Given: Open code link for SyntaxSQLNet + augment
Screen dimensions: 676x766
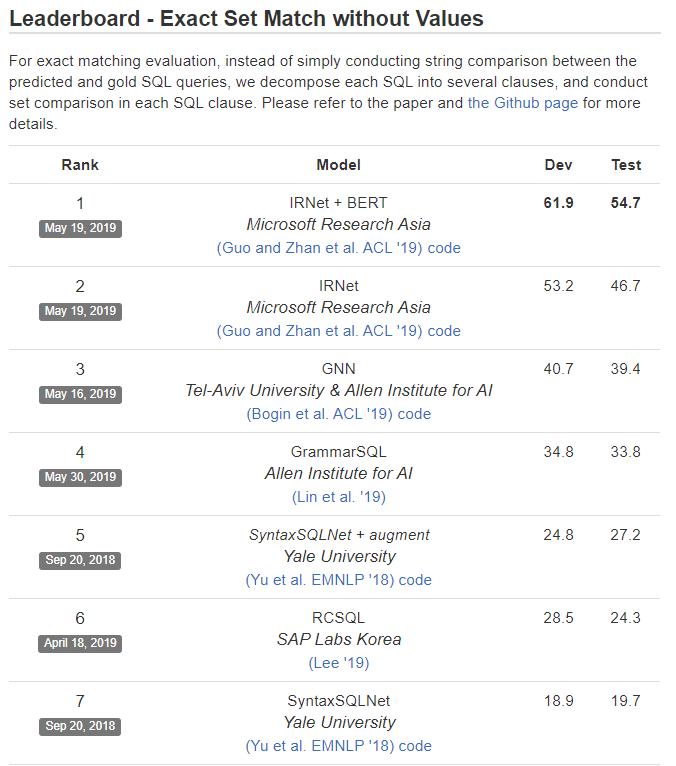Looking at the screenshot, I should click(415, 579).
